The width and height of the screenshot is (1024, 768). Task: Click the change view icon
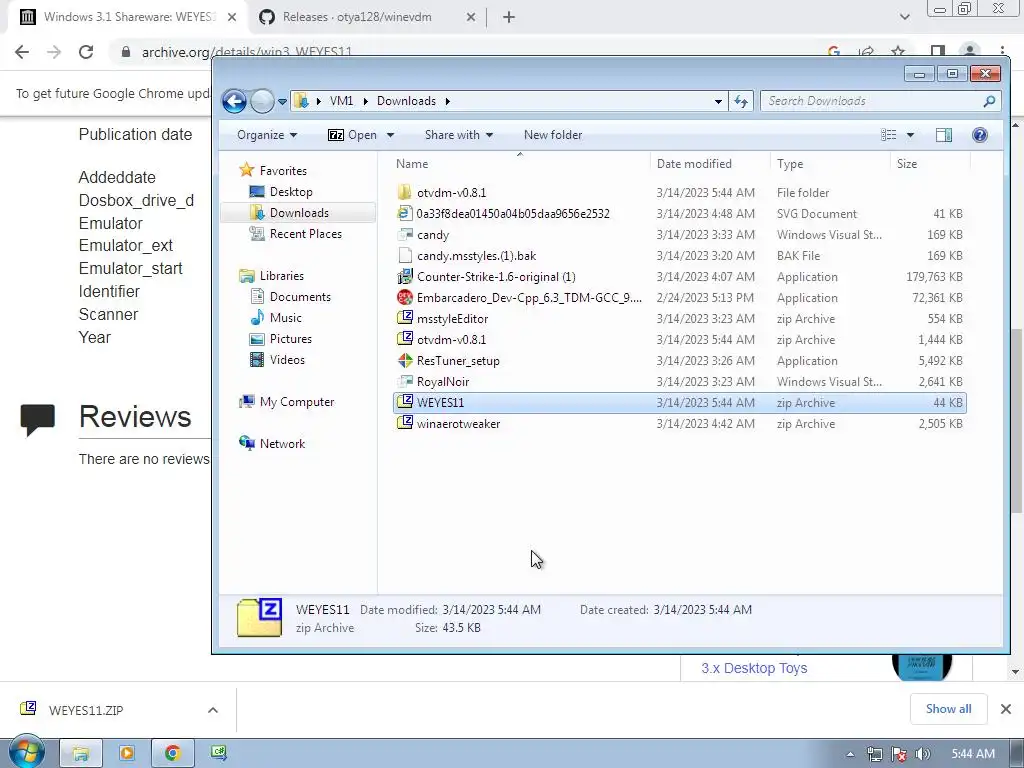pos(889,135)
